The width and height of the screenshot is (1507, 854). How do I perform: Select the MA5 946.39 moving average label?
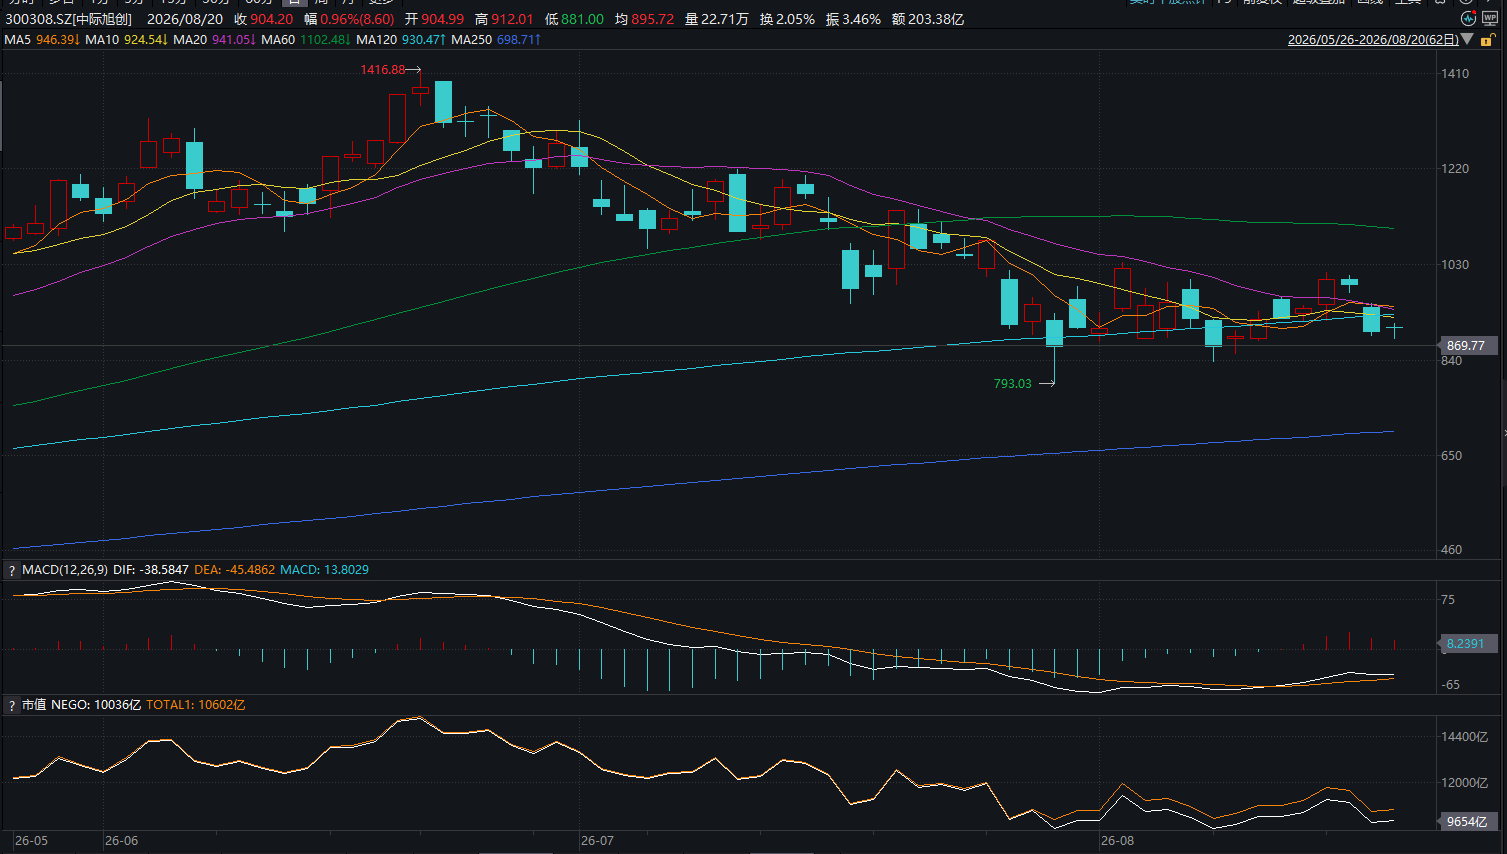(42, 40)
